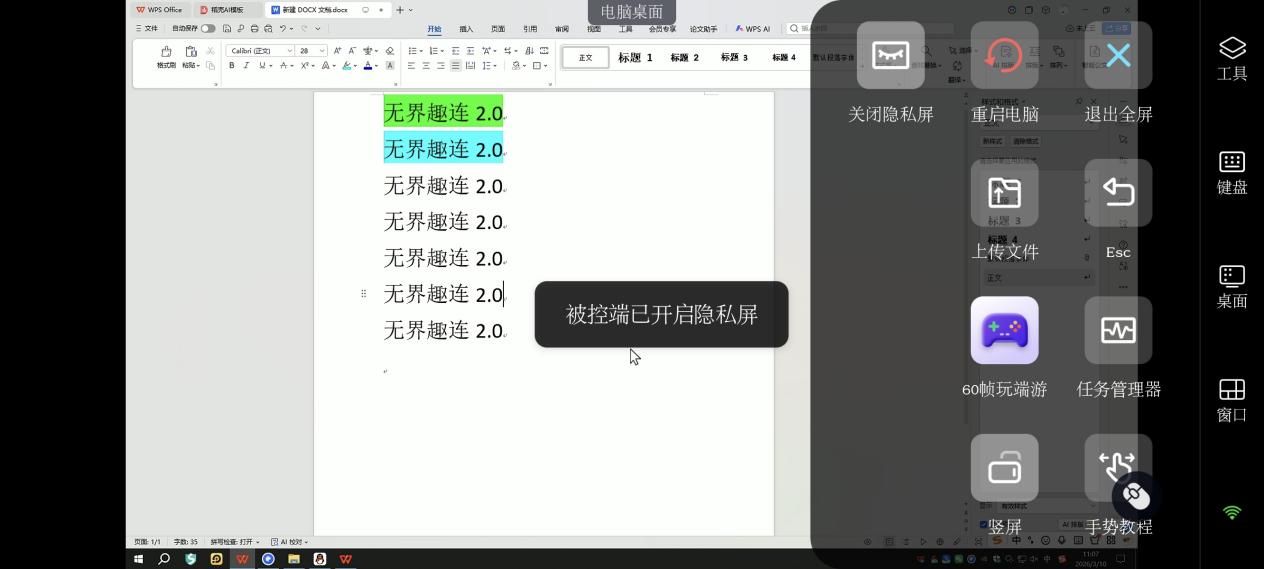Exit fullscreen via the 退出全屏 icon
This screenshot has width=1264, height=569.
pyautogui.click(x=1118, y=56)
